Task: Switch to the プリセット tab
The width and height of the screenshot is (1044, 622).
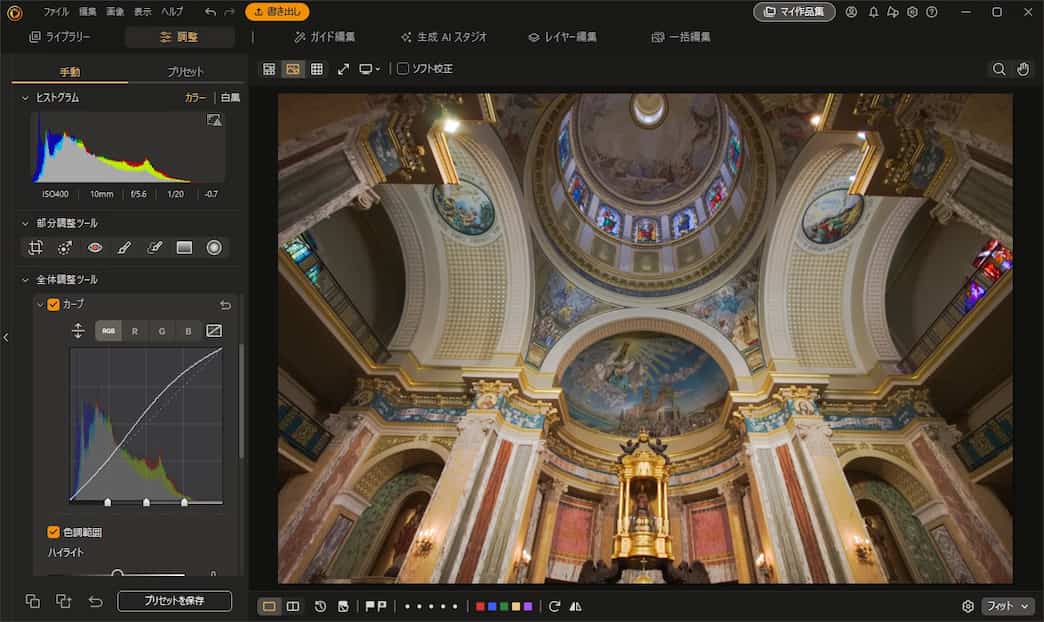Action: pyautogui.click(x=185, y=72)
